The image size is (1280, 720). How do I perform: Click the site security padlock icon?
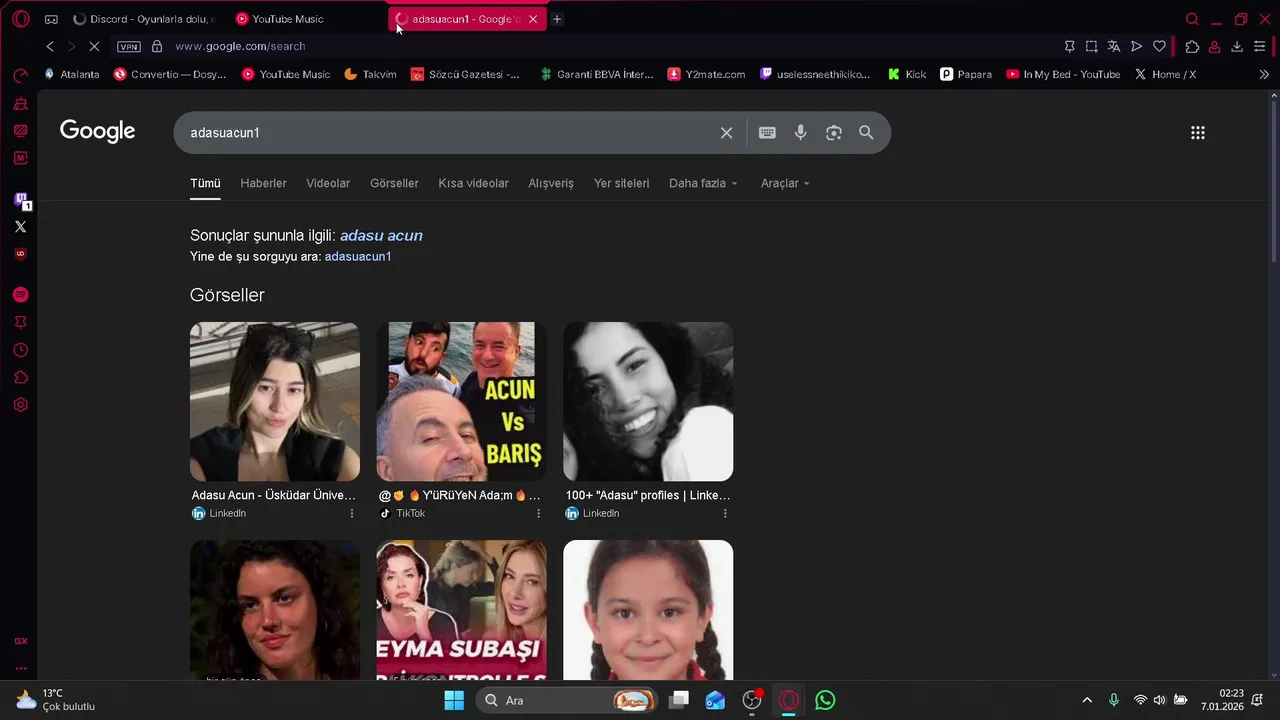click(x=157, y=46)
